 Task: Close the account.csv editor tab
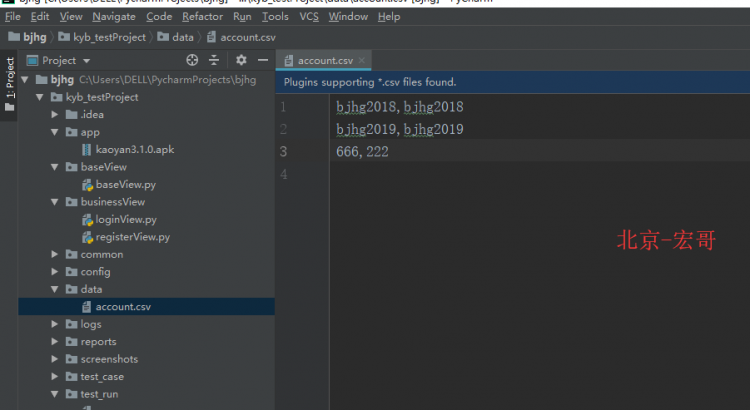click(361, 61)
